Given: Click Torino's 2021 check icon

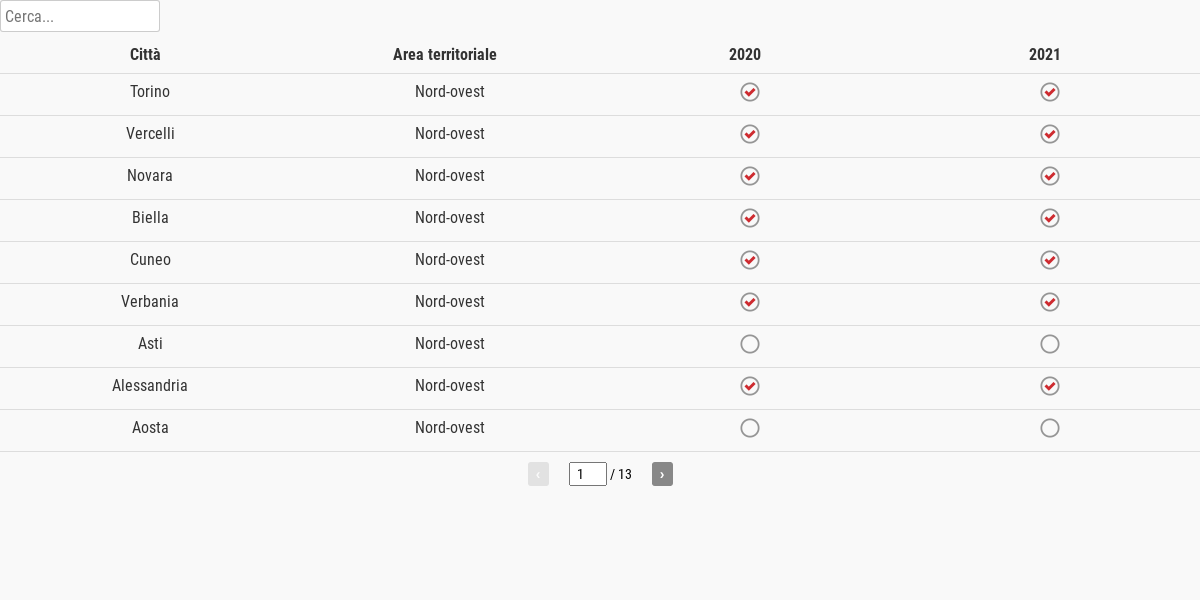Looking at the screenshot, I should pyautogui.click(x=1050, y=92).
